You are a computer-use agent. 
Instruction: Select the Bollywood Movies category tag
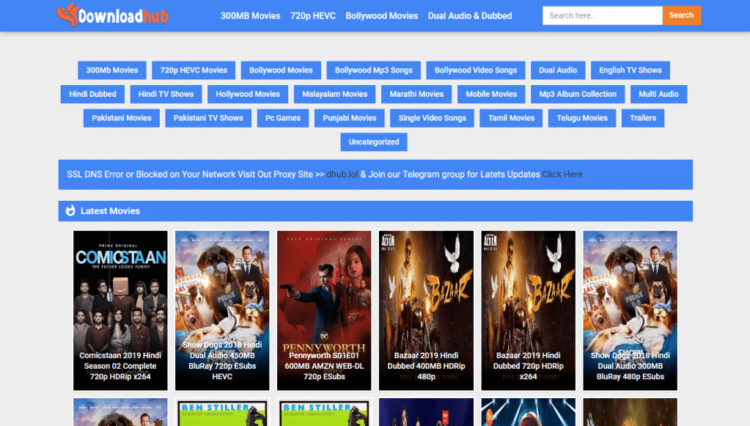281,70
